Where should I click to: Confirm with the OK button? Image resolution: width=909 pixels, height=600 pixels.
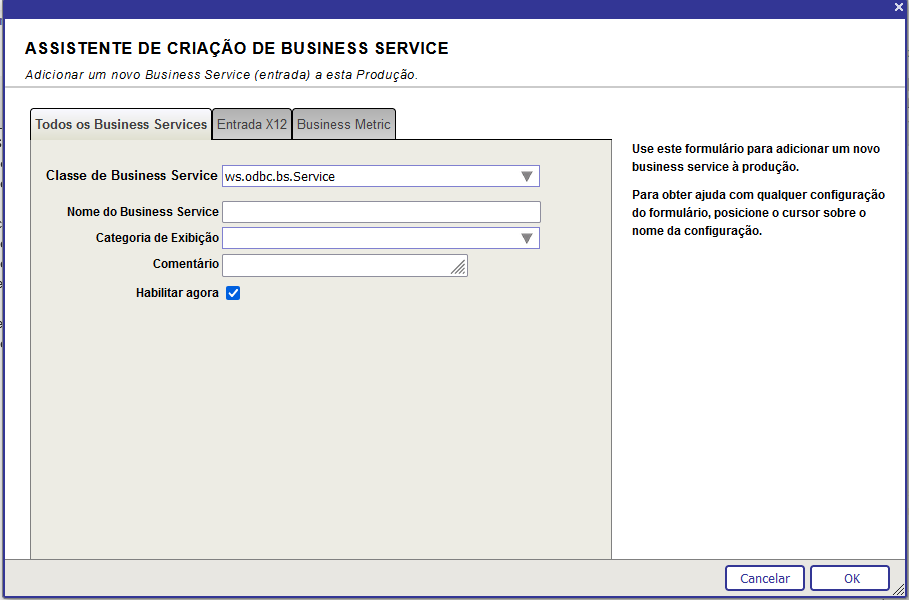pyautogui.click(x=850, y=578)
